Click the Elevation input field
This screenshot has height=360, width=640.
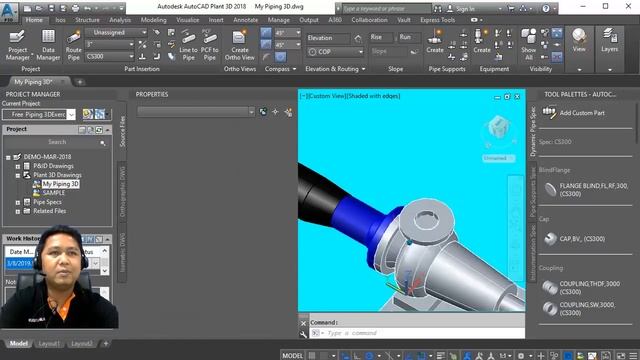pos(329,38)
